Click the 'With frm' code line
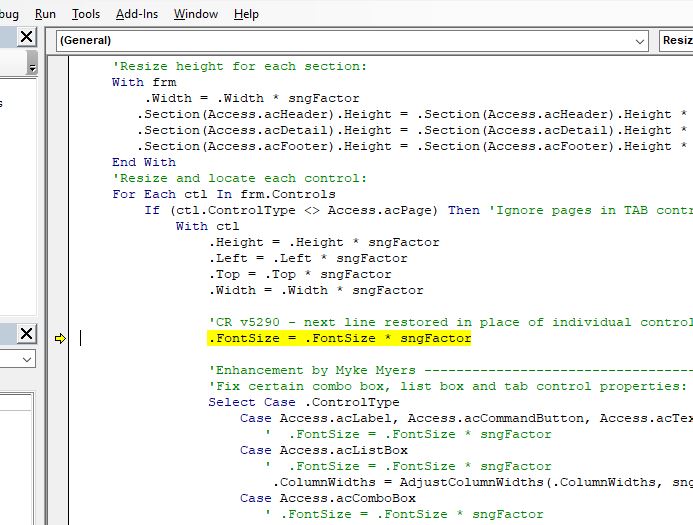Screen dimensions: 693x525 pos(144,82)
